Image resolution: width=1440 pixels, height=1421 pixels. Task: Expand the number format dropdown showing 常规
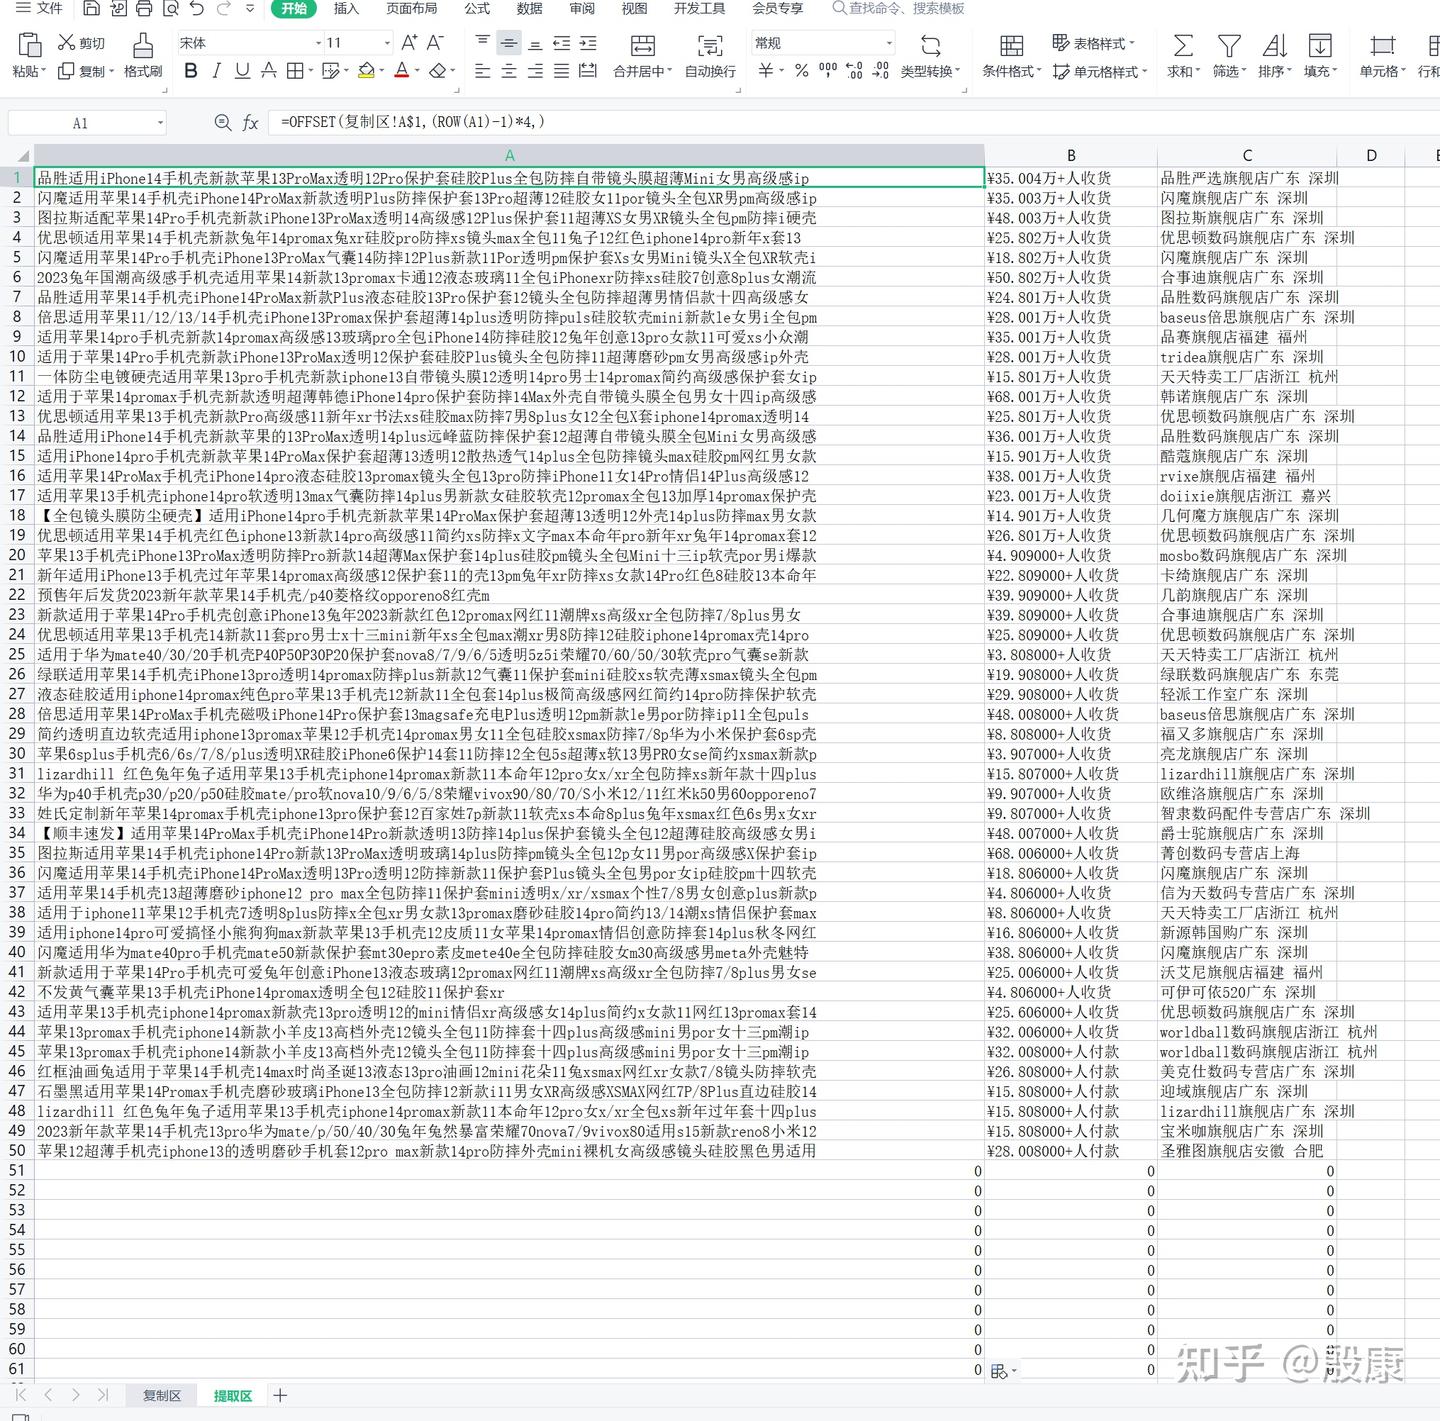[x=889, y=43]
